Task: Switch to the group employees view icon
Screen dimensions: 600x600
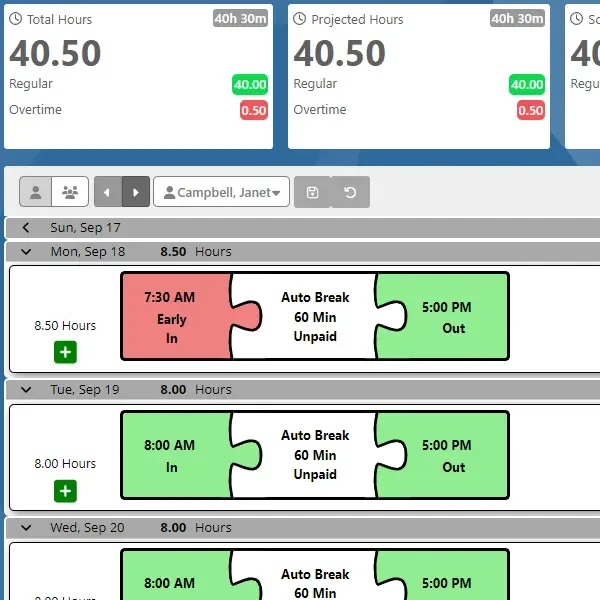Action: pyautogui.click(x=70, y=192)
